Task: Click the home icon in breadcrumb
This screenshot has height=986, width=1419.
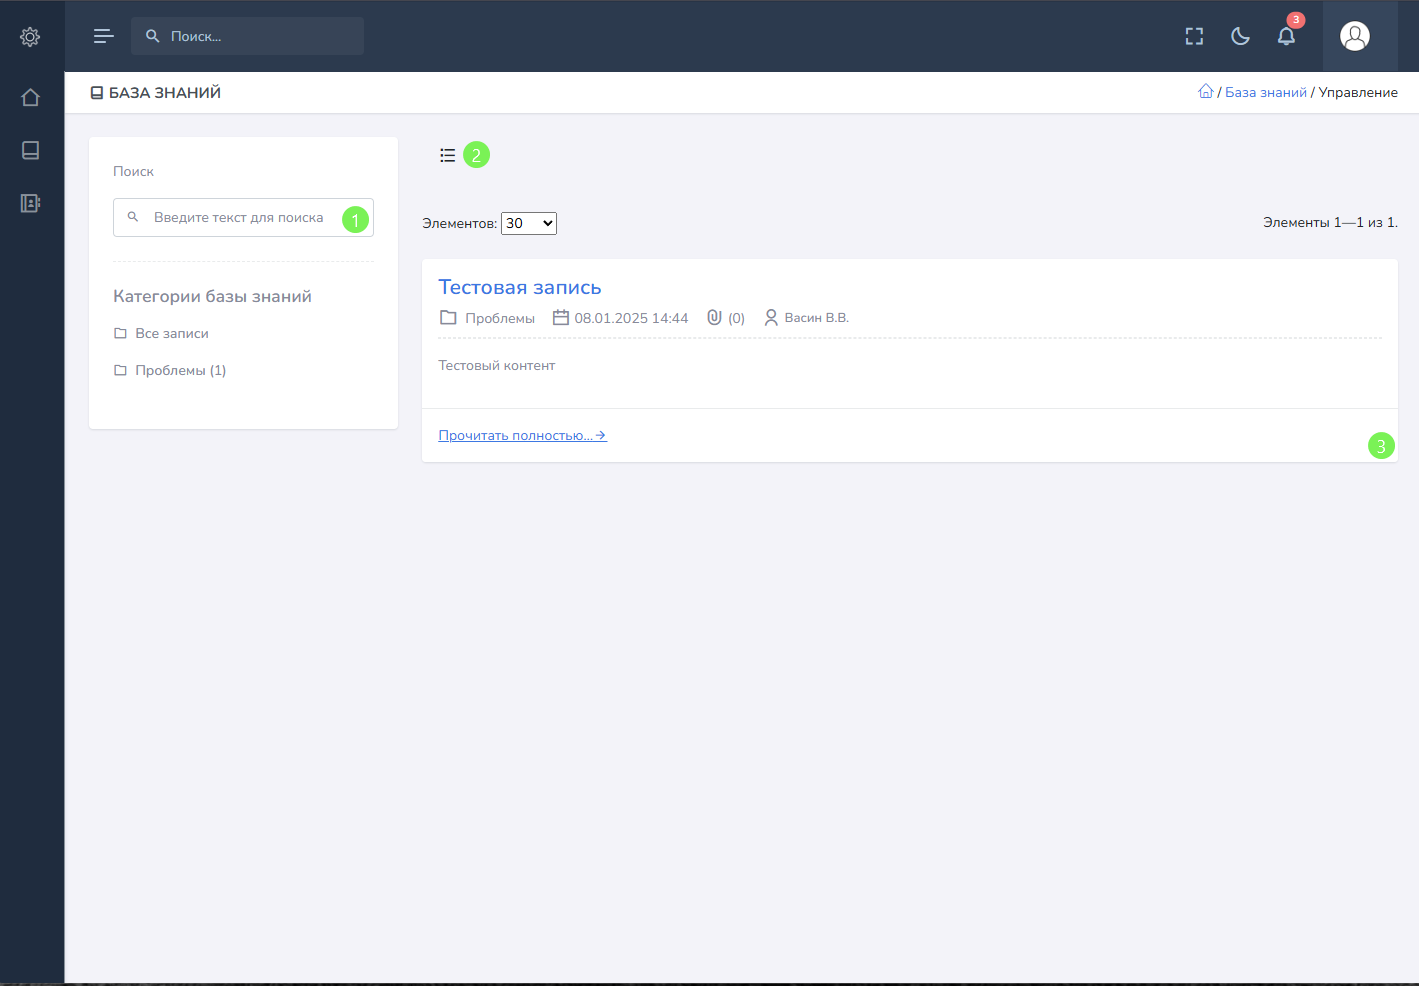Action: click(x=1205, y=91)
